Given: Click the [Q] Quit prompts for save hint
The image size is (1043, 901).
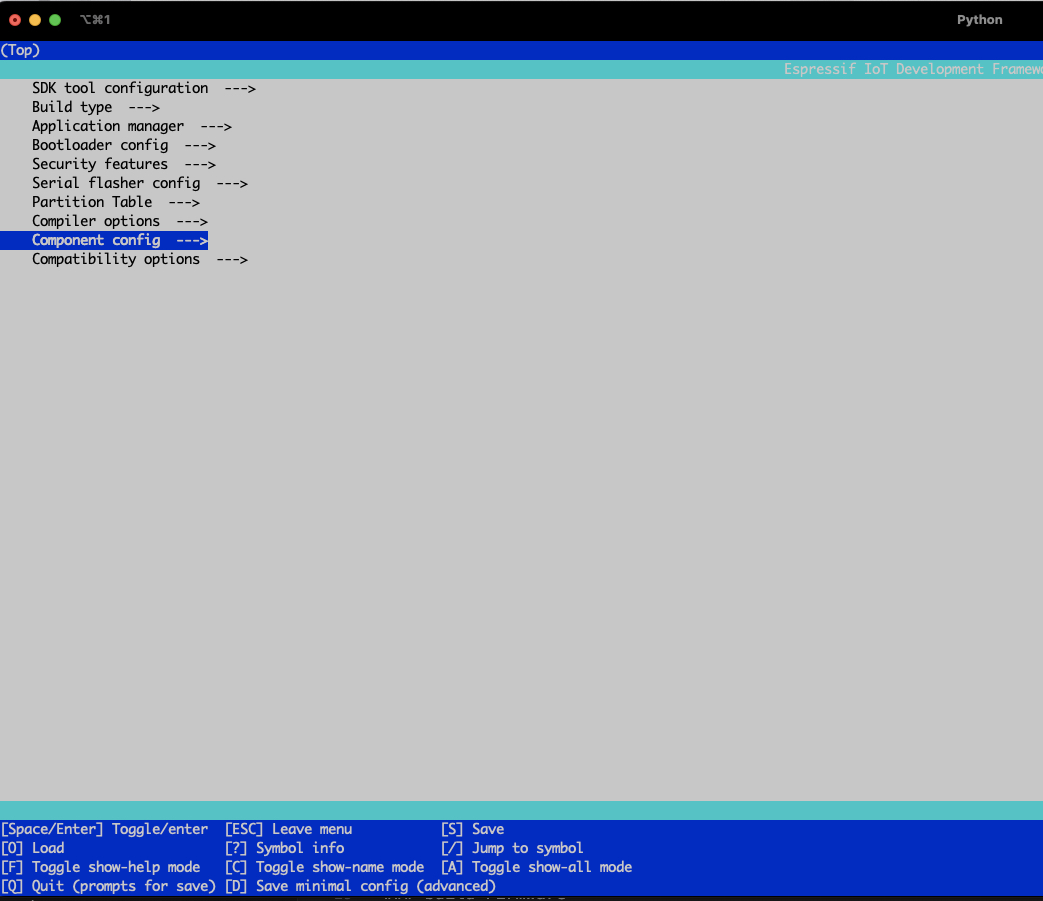Looking at the screenshot, I should (x=108, y=886).
